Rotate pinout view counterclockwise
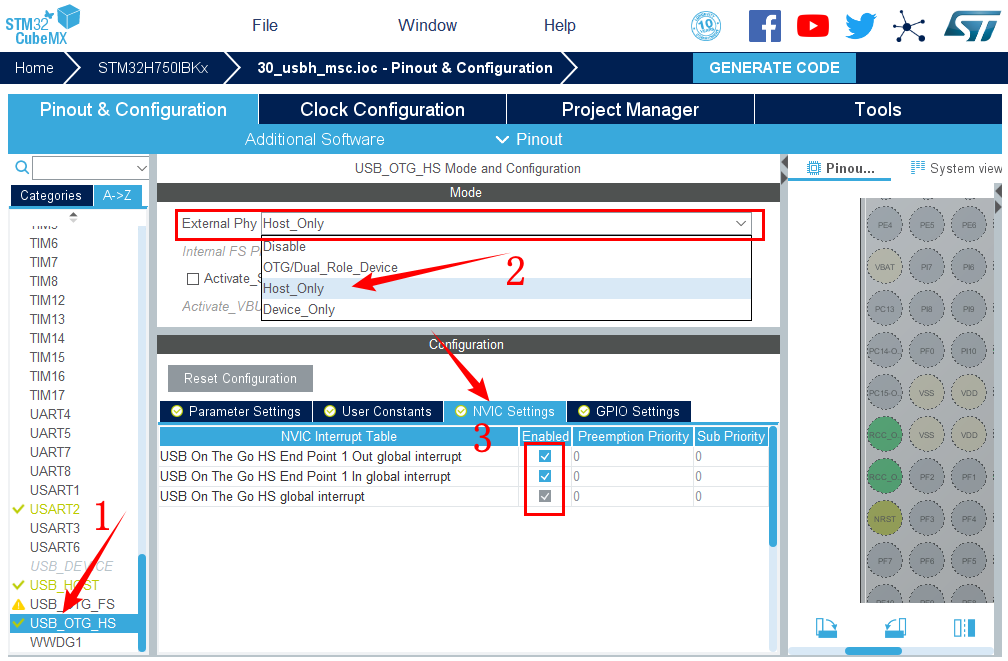The width and height of the screenshot is (1008, 661). 895,627
